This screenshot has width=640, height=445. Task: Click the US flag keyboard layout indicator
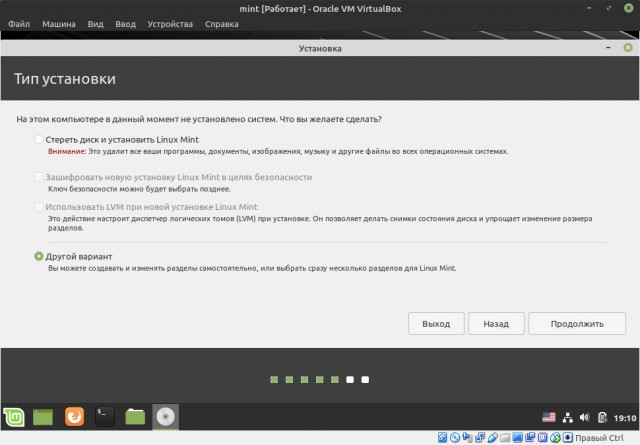point(549,417)
